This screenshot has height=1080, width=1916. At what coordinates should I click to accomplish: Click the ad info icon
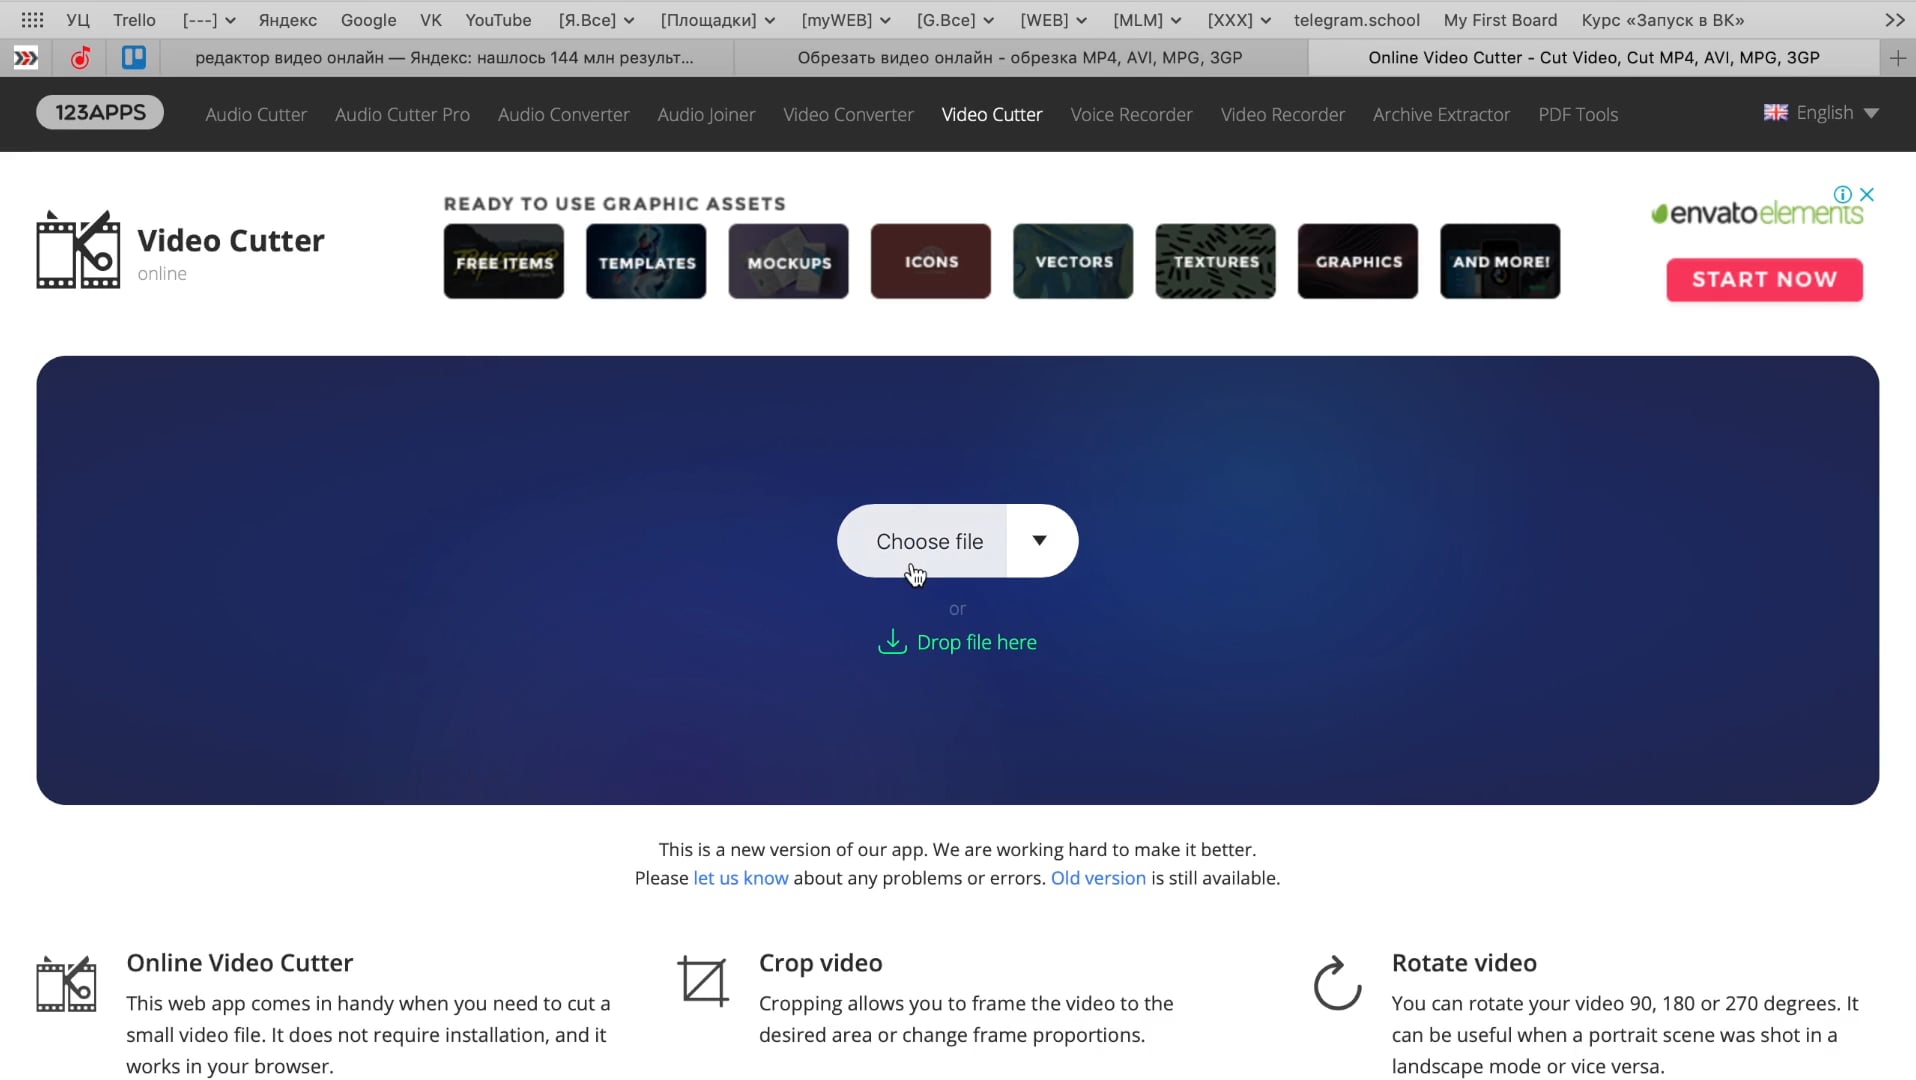[x=1843, y=194]
